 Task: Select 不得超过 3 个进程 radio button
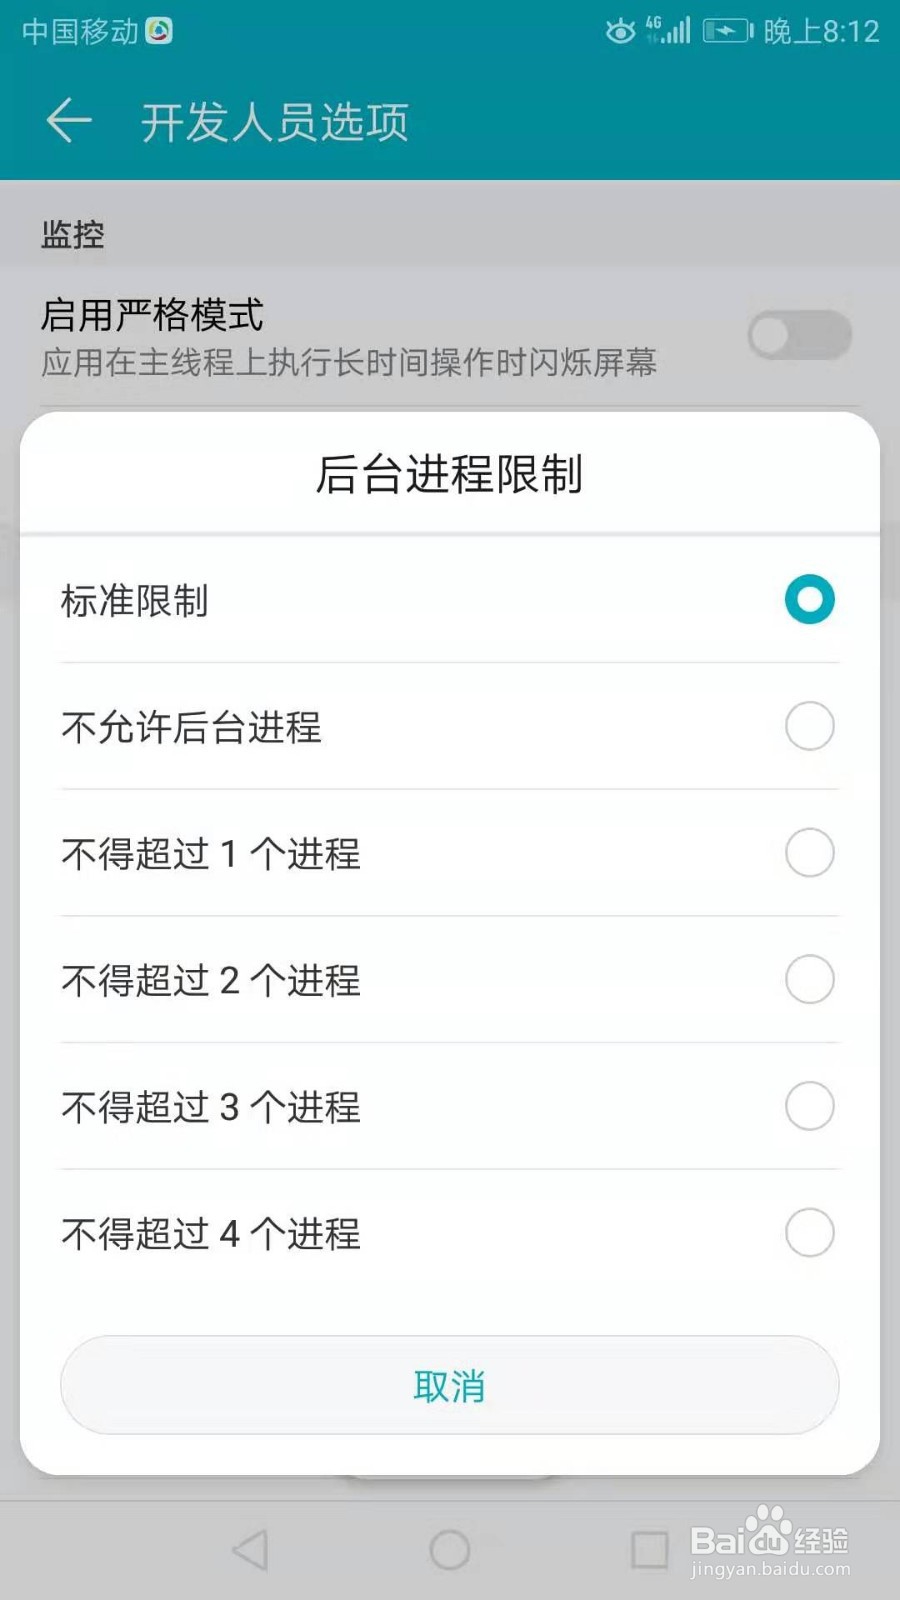tap(809, 1106)
